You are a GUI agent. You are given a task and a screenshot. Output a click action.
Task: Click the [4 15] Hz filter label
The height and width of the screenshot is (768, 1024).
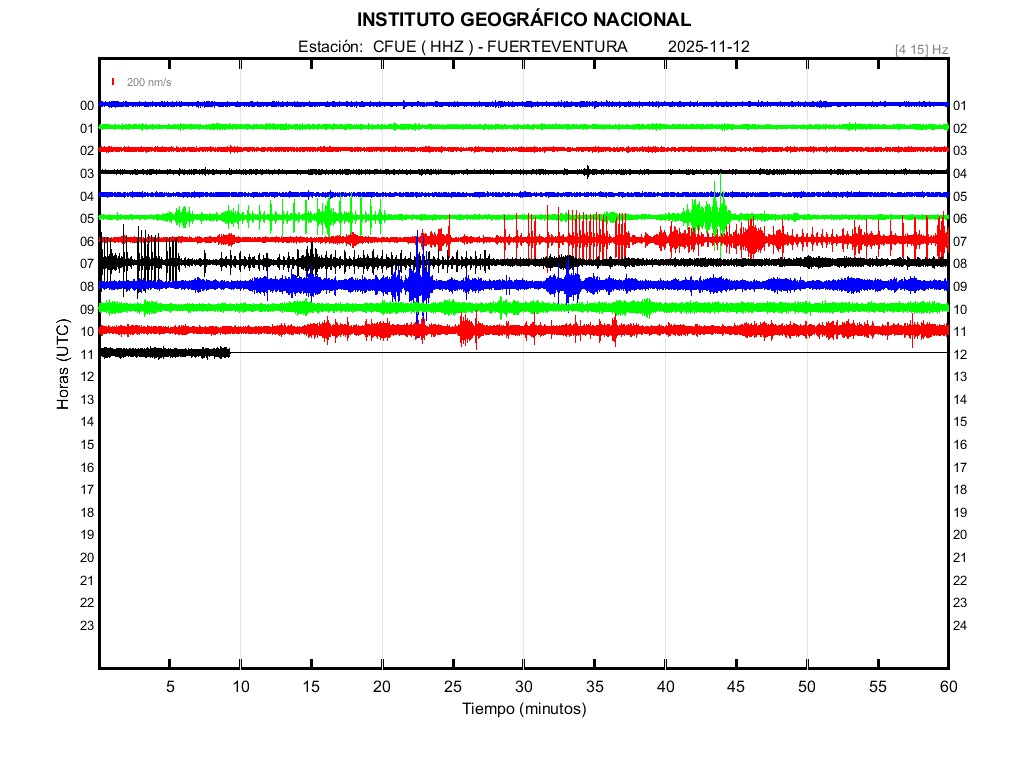921,49
